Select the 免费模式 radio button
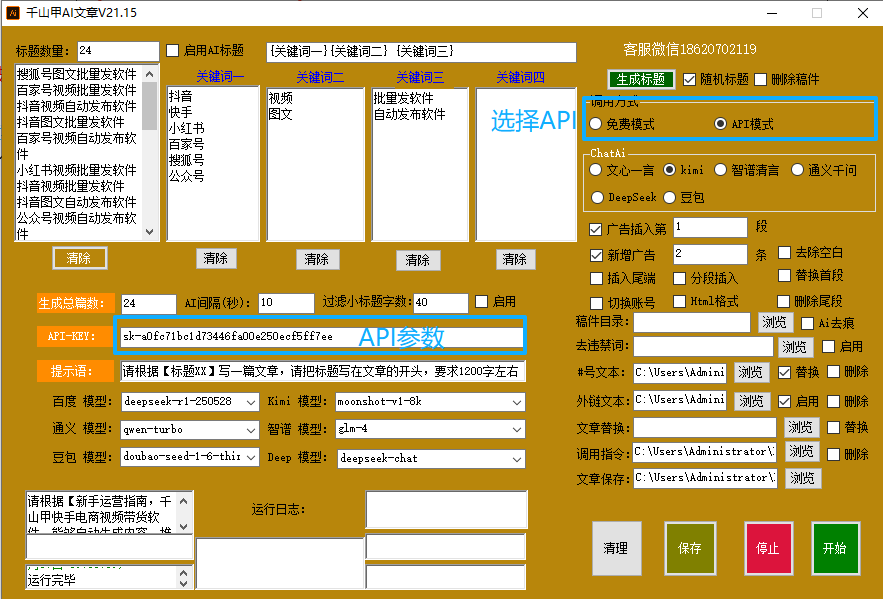This screenshot has height=599, width=883. coord(596,124)
